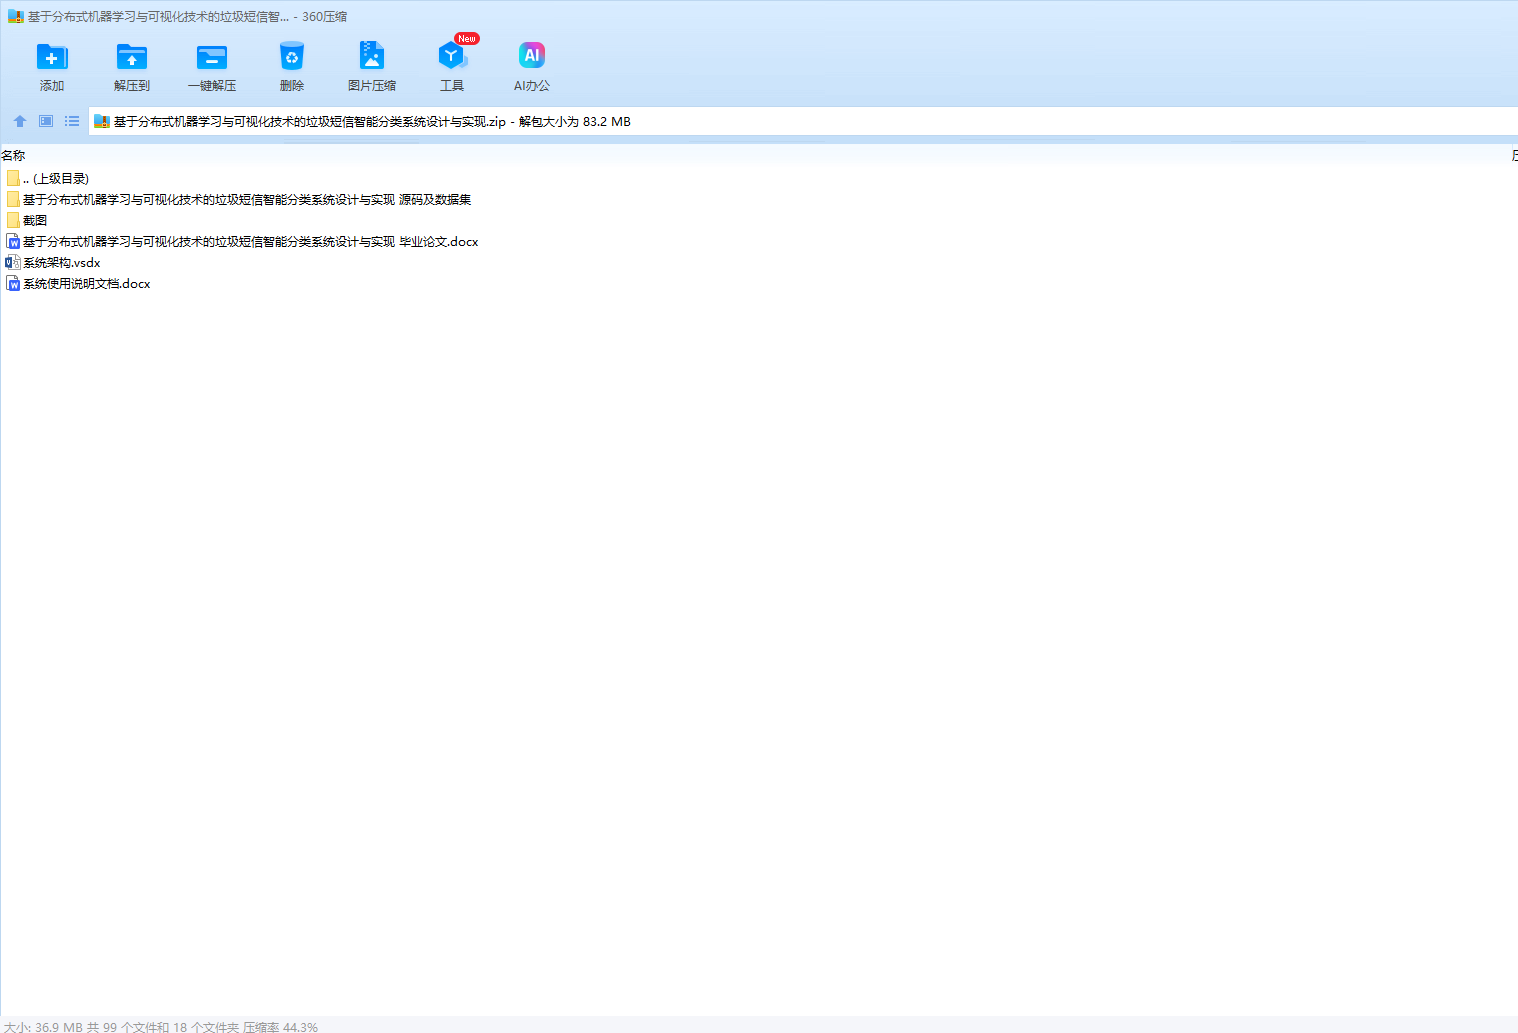Click the Visio icon of 系统架构.vsdx
The image size is (1518, 1033).
[13, 262]
